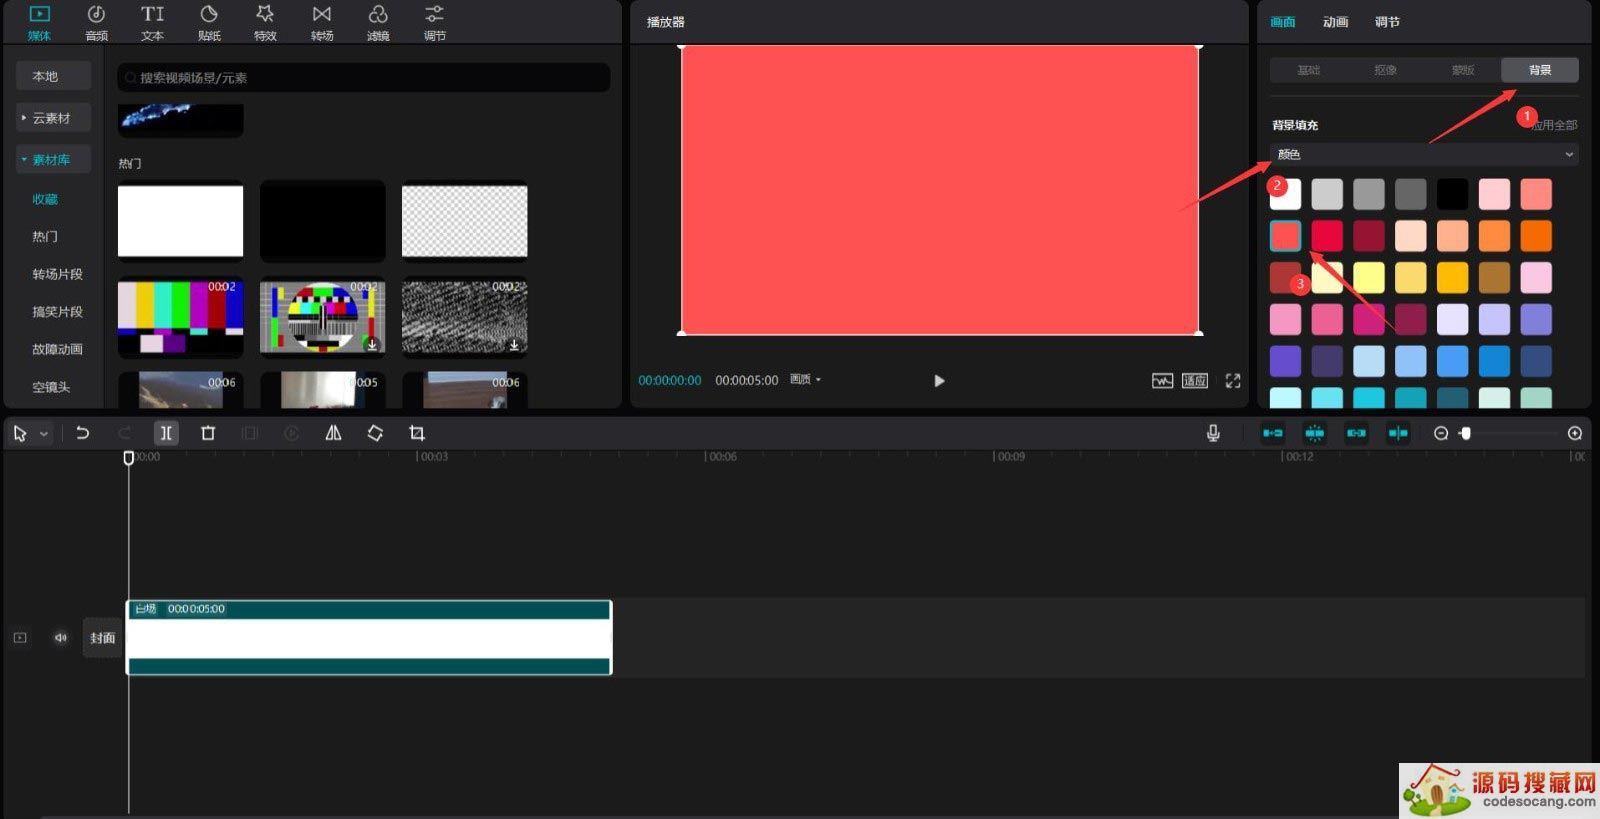Click the search materials input field

364,78
